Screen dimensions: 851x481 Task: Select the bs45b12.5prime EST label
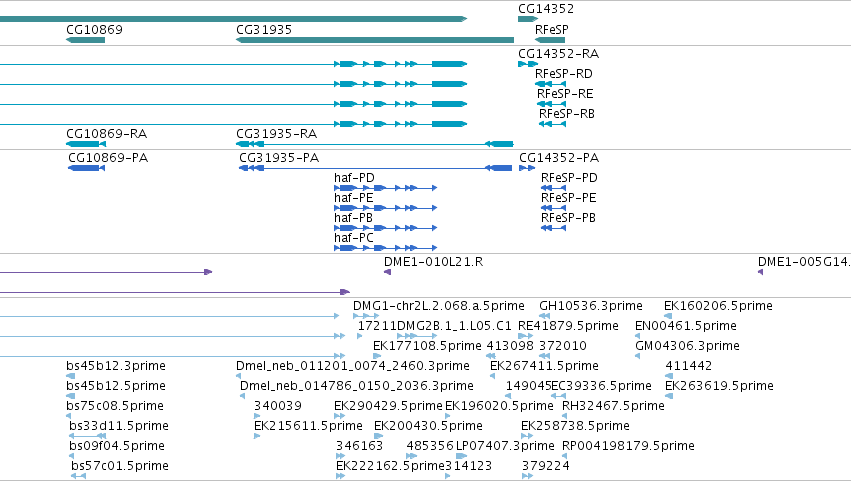[116, 386]
